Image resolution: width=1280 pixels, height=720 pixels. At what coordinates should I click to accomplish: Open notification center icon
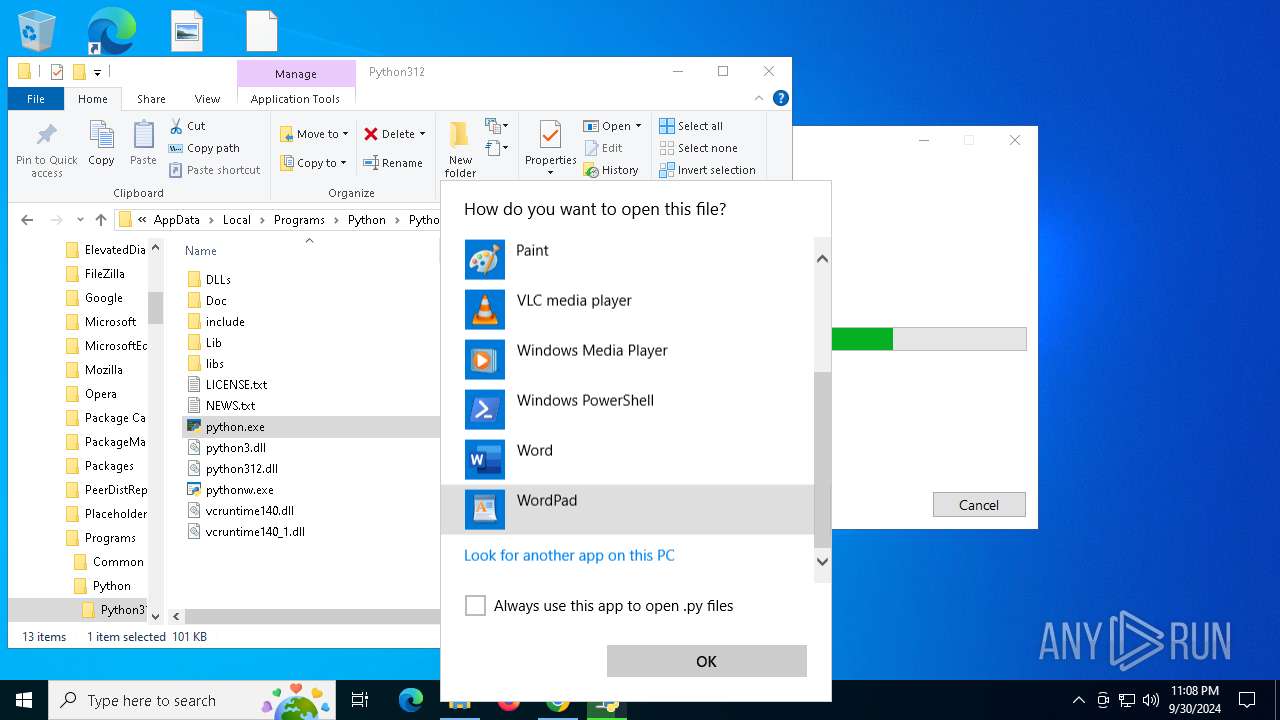[1247, 700]
